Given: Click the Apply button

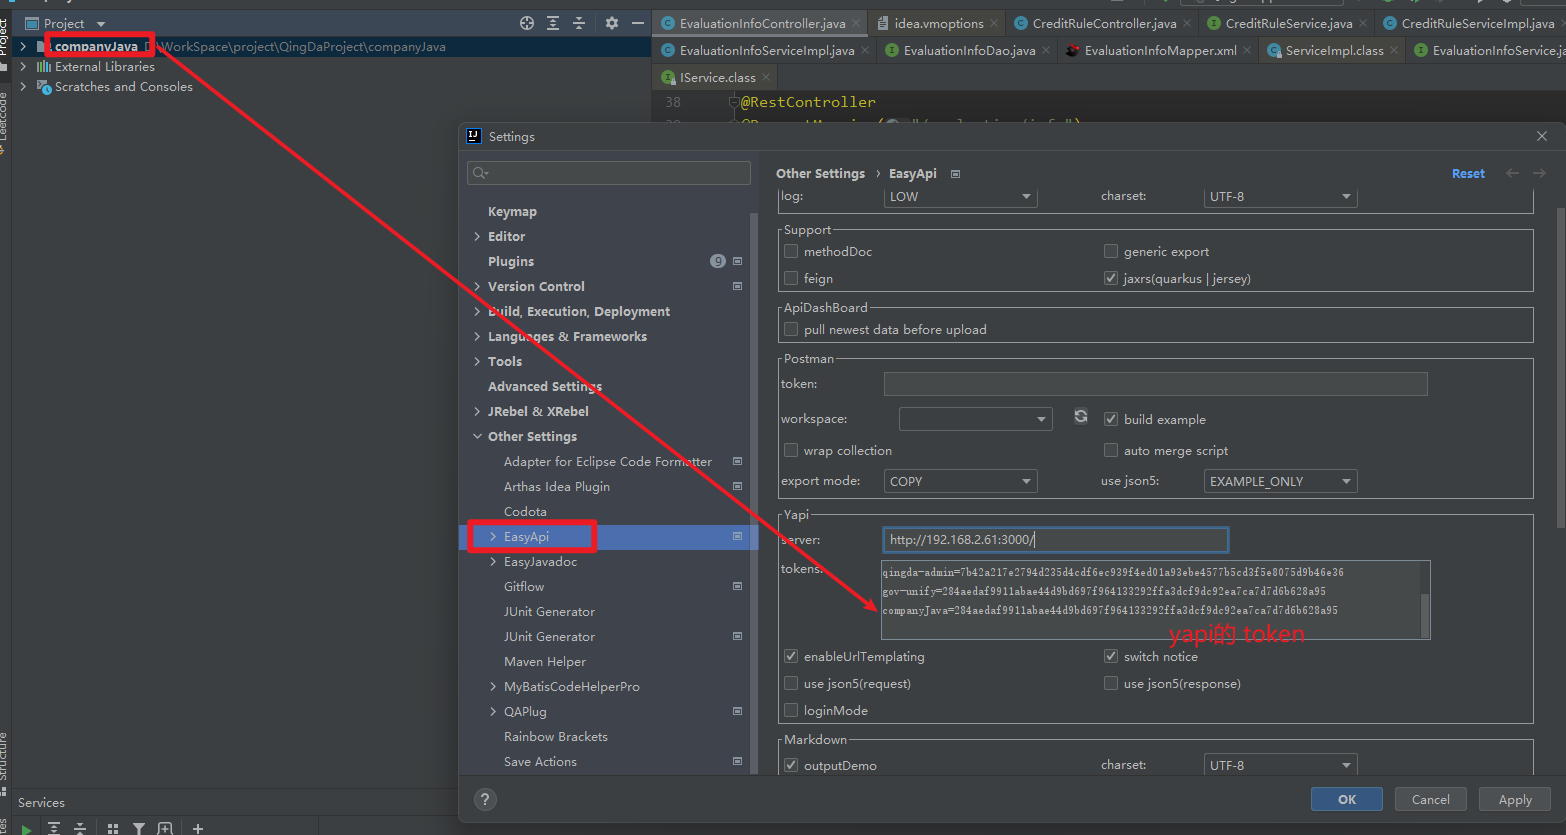Looking at the screenshot, I should (1514, 799).
